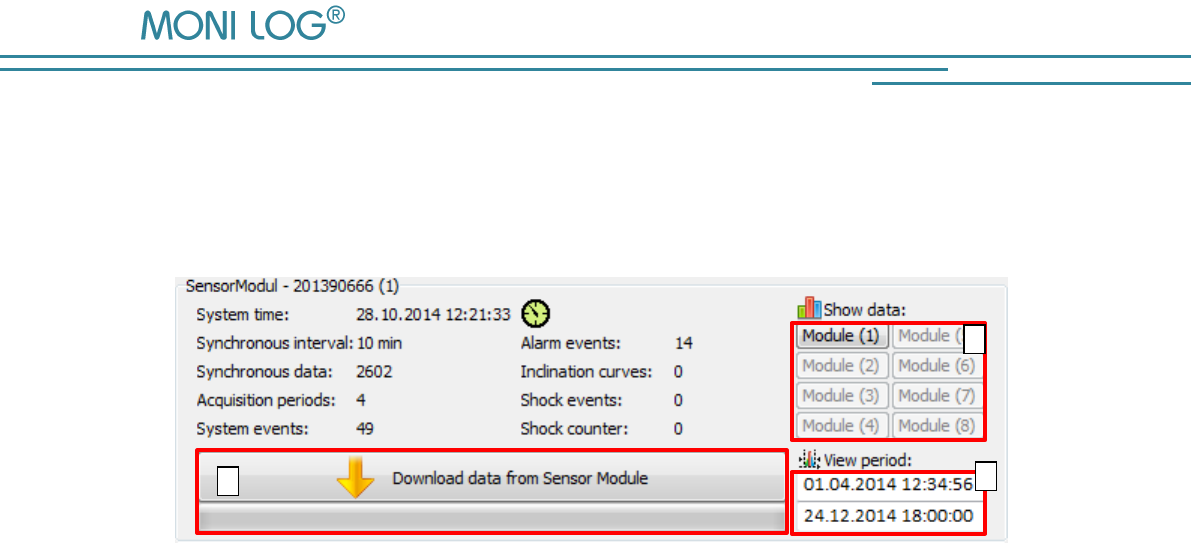Select the Module (1) button
Image resolution: width=1191 pixels, height=543 pixels.
coord(842,336)
